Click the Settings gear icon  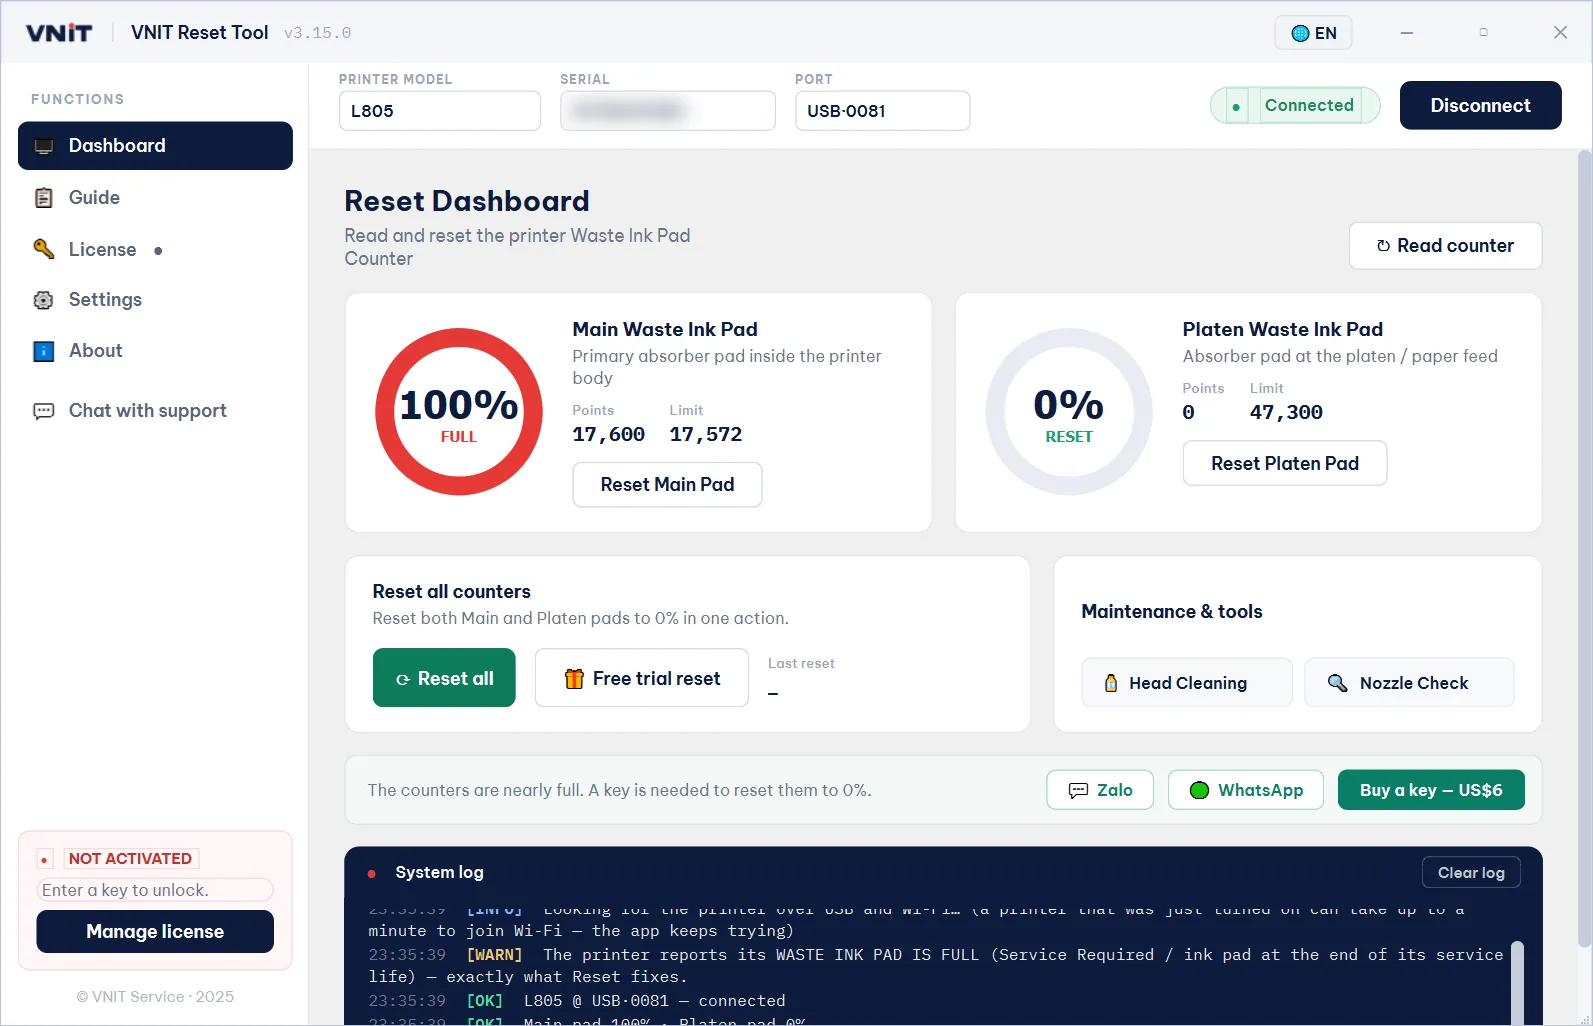44,300
